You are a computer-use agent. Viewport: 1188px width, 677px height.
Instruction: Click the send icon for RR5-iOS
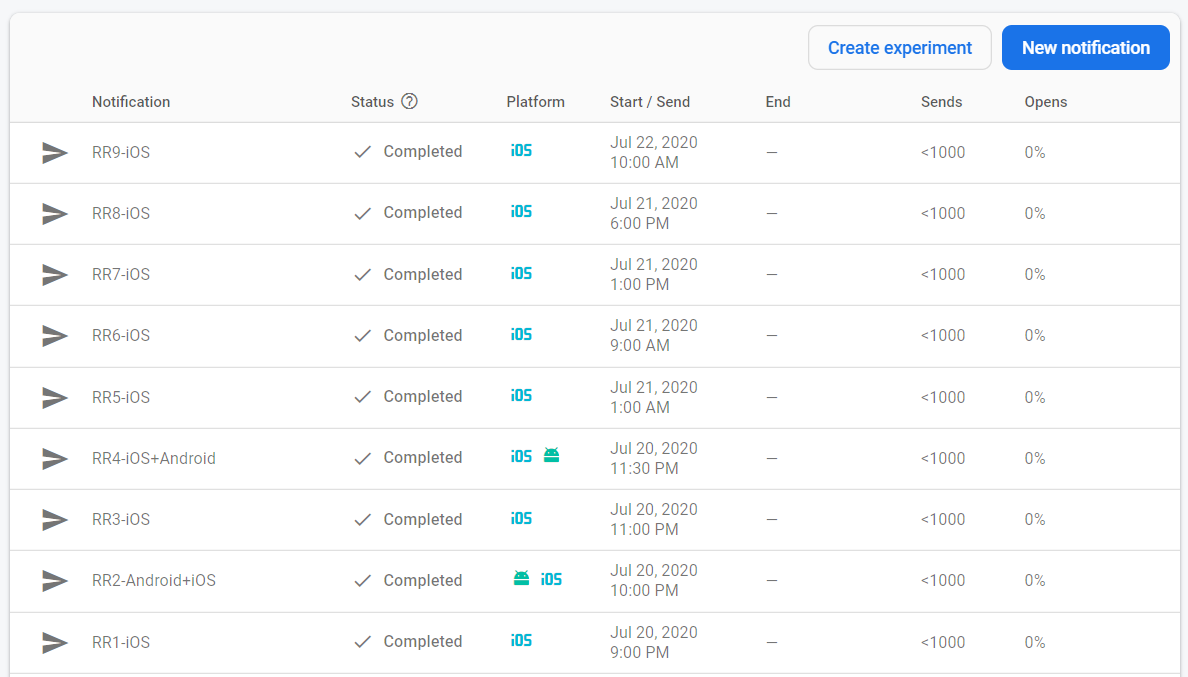(x=55, y=398)
